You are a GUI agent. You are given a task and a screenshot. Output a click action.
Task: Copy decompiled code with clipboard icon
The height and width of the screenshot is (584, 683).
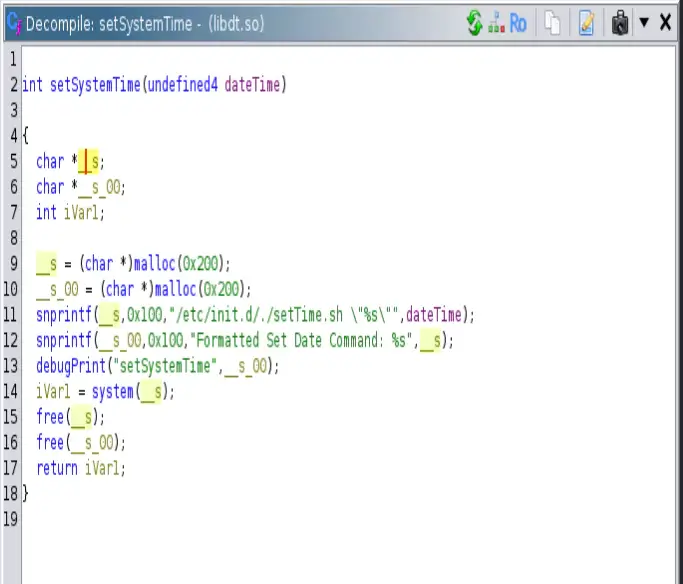552,23
